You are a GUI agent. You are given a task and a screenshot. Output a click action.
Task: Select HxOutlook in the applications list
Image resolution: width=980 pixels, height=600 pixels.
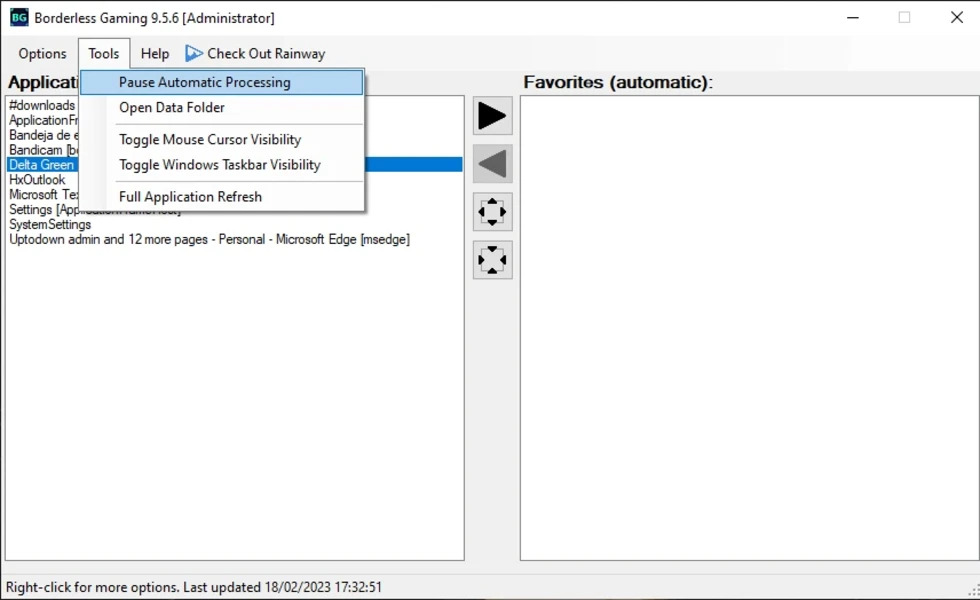coord(37,180)
